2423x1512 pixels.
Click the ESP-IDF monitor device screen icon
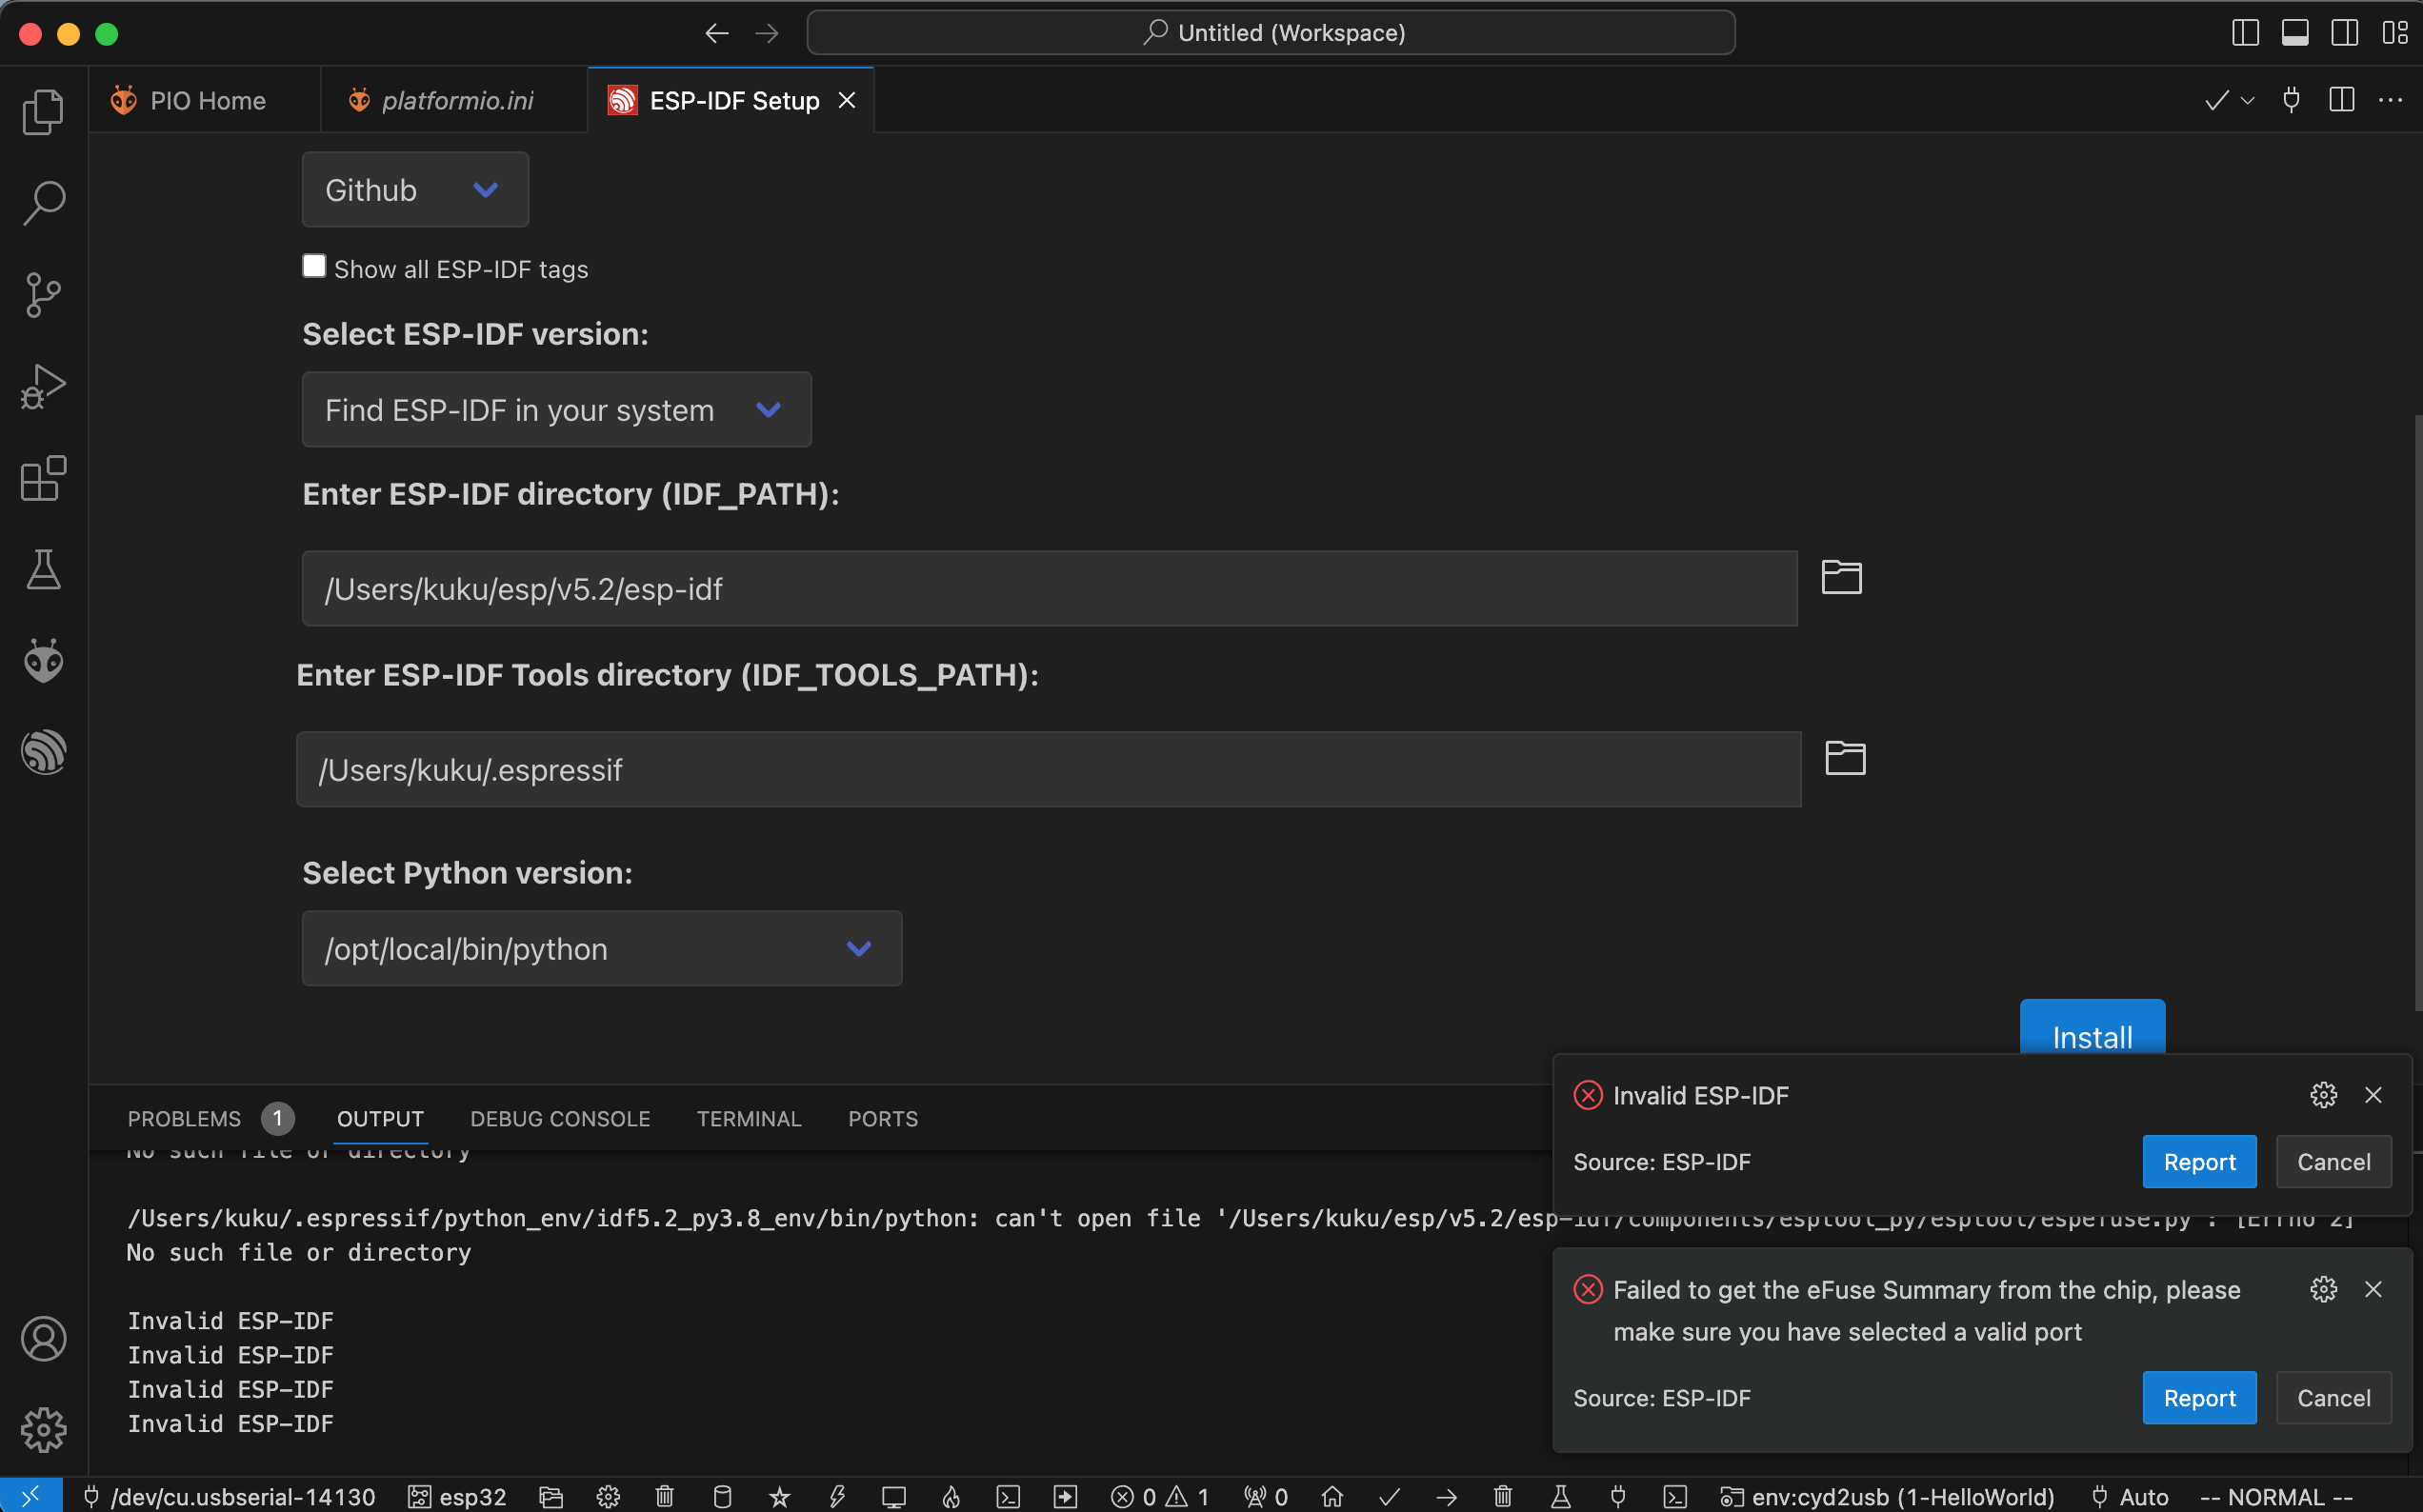tap(894, 1496)
